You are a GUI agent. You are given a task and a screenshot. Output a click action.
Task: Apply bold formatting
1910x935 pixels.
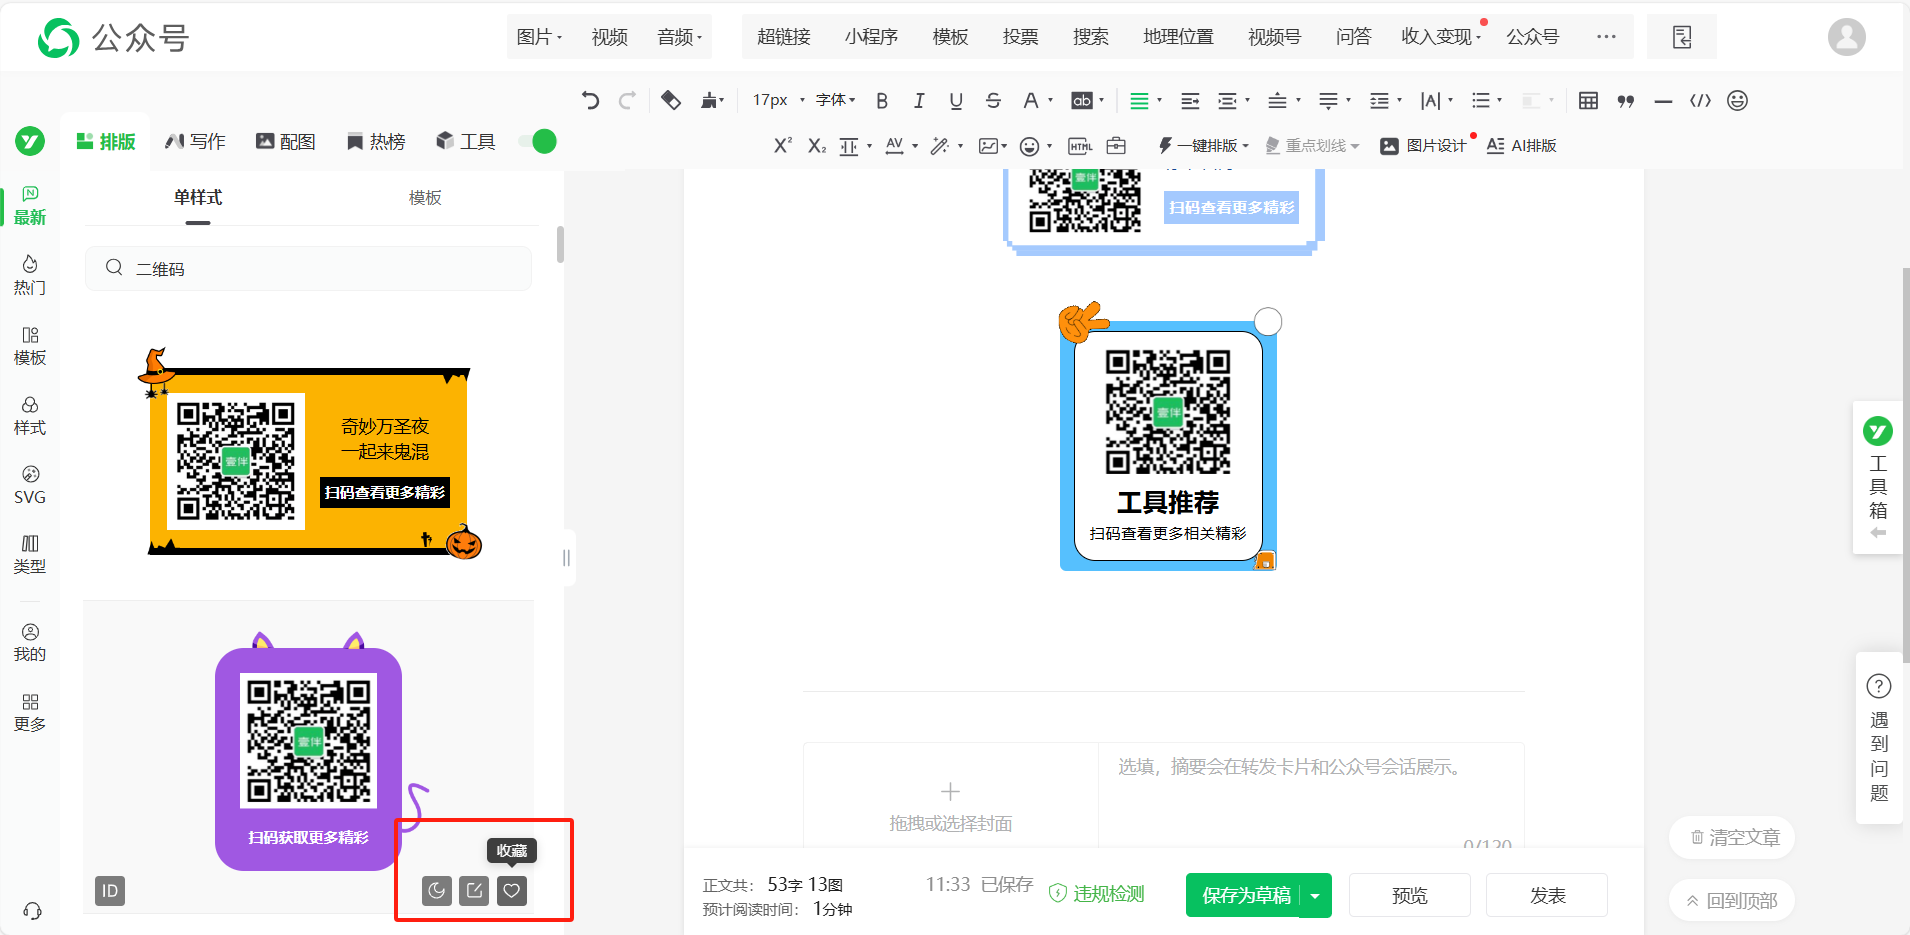882,100
